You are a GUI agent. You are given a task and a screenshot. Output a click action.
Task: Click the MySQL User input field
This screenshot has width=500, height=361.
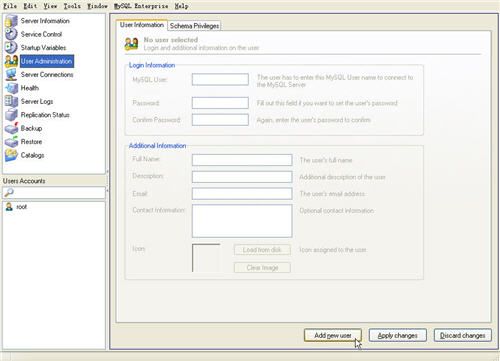point(220,79)
